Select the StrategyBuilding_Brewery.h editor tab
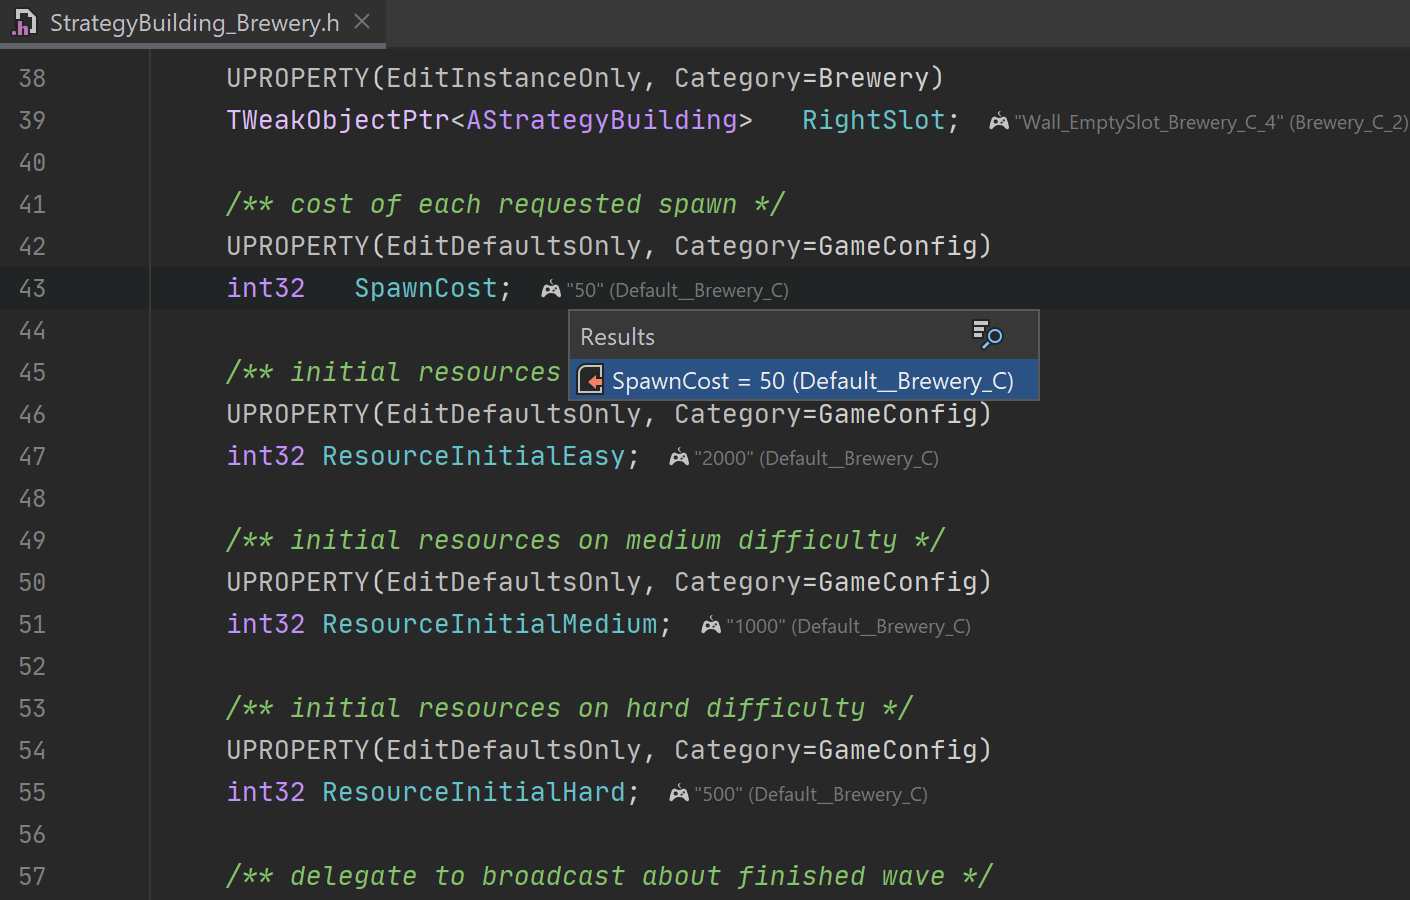This screenshot has width=1410, height=900. point(193,23)
